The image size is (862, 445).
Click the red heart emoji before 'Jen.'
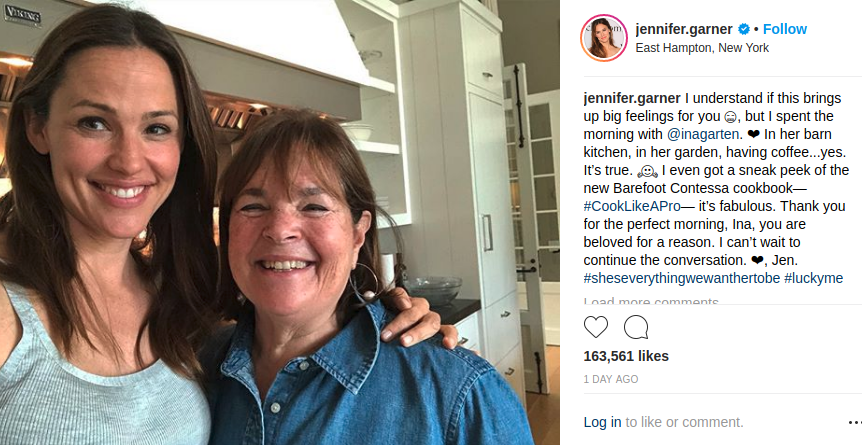tap(731, 260)
